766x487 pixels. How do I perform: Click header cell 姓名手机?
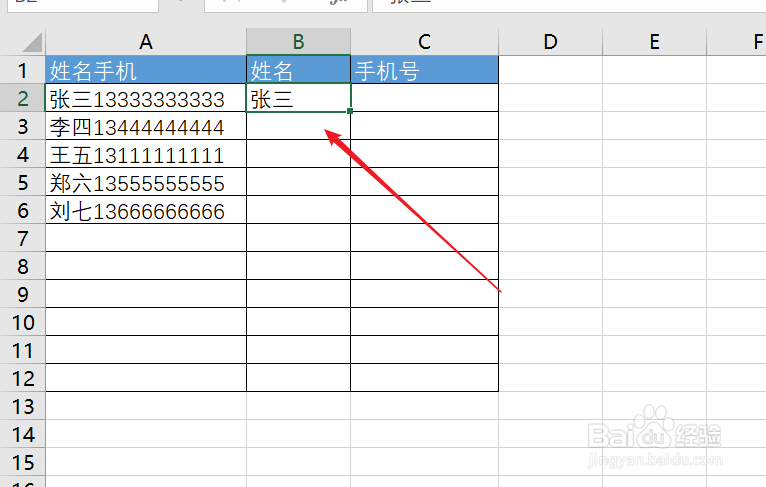[x=146, y=70]
